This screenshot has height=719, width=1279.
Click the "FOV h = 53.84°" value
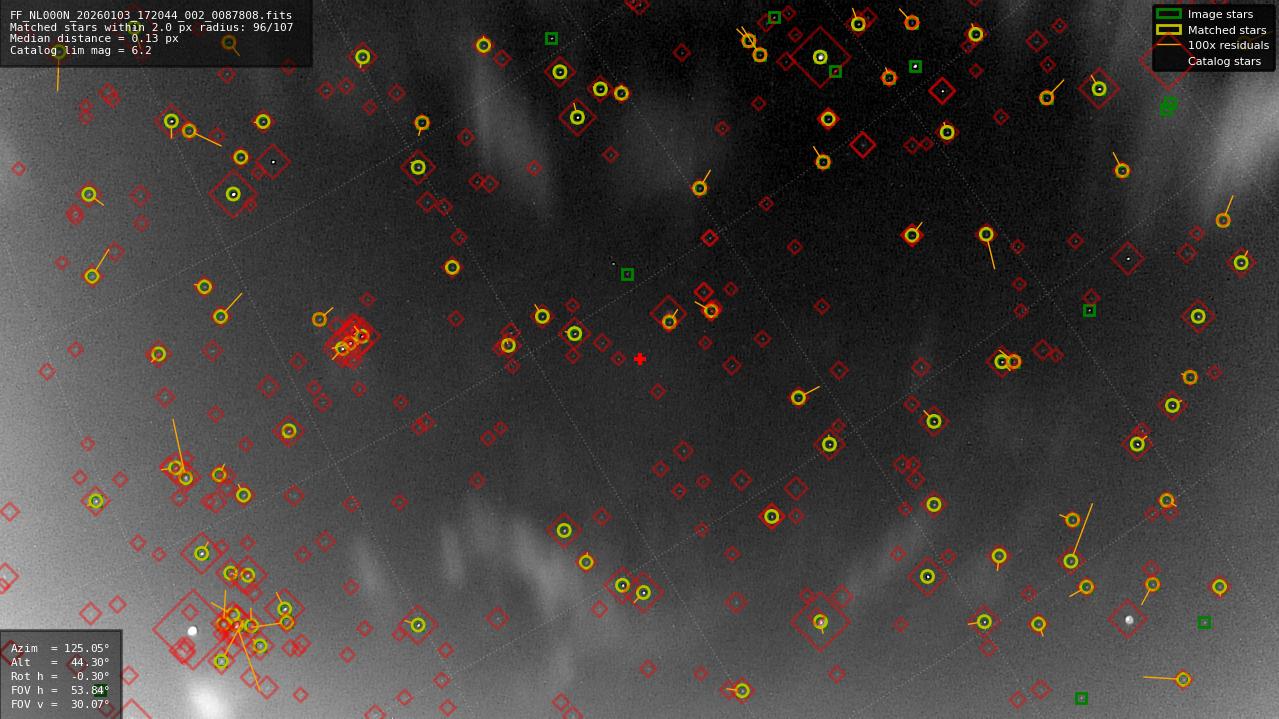(60, 690)
